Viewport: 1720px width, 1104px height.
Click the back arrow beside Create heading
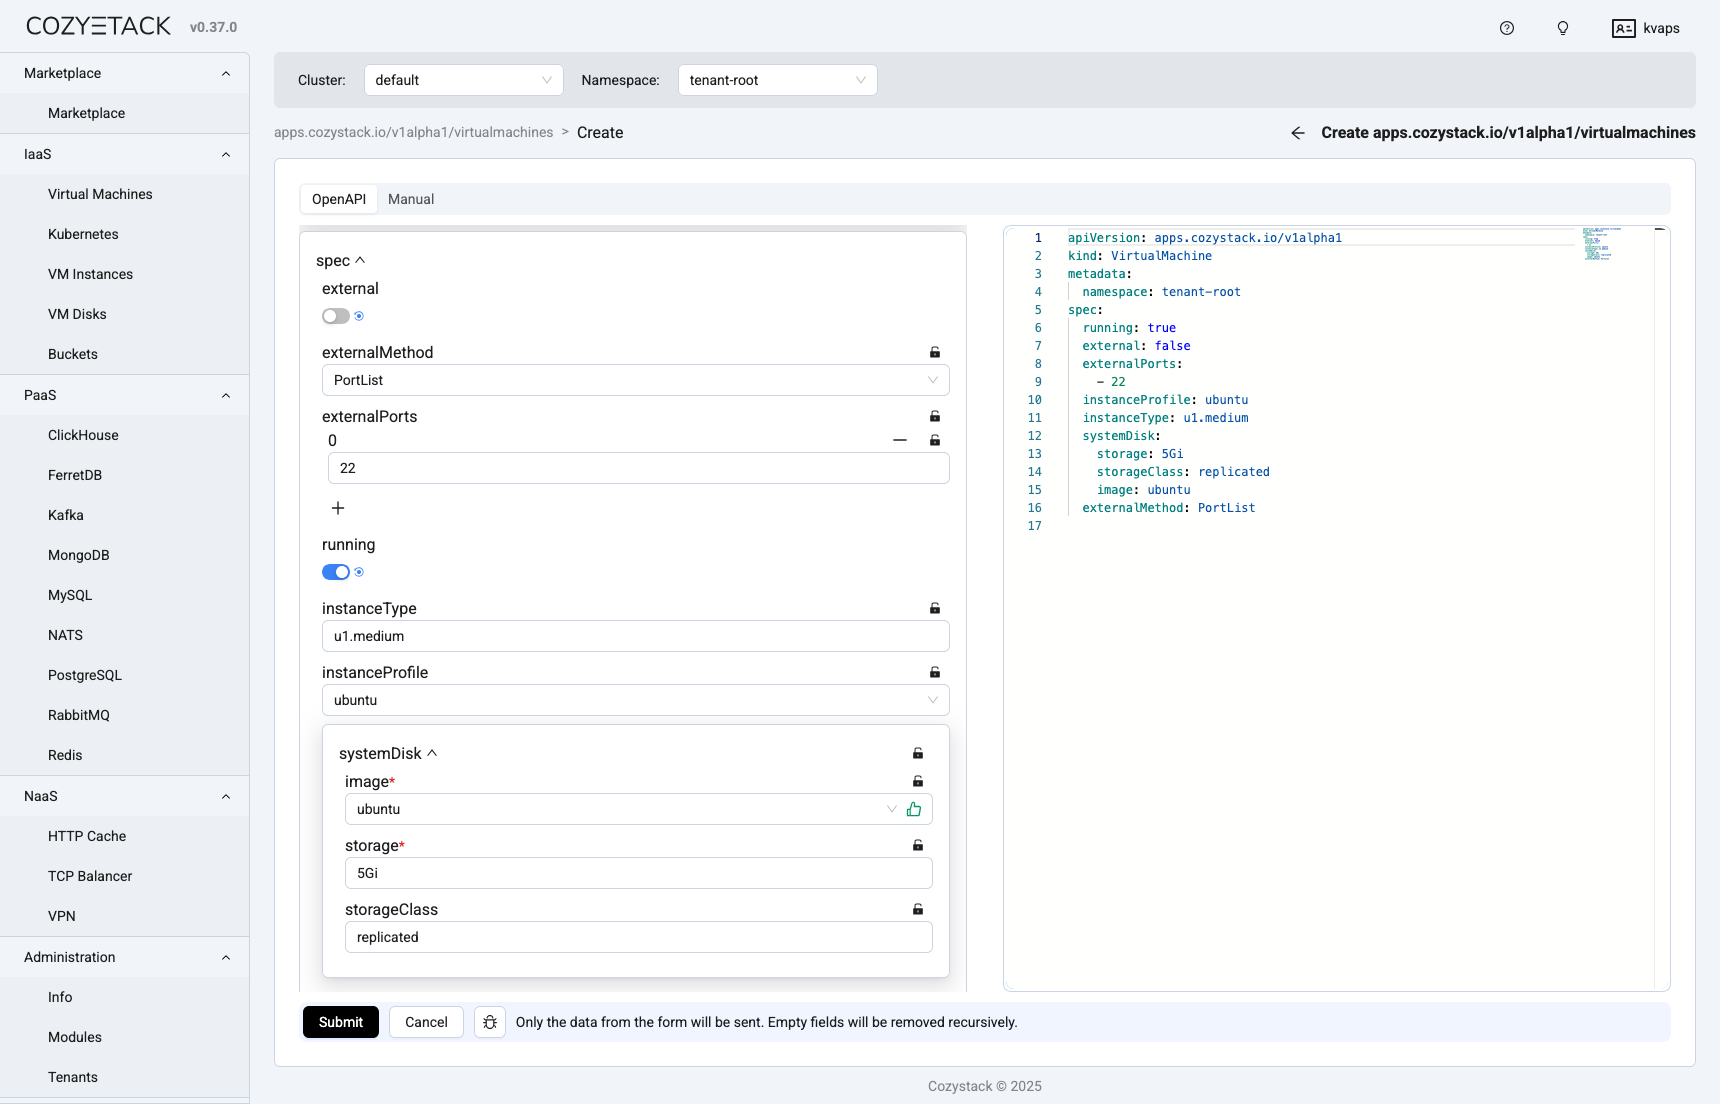click(x=1297, y=132)
